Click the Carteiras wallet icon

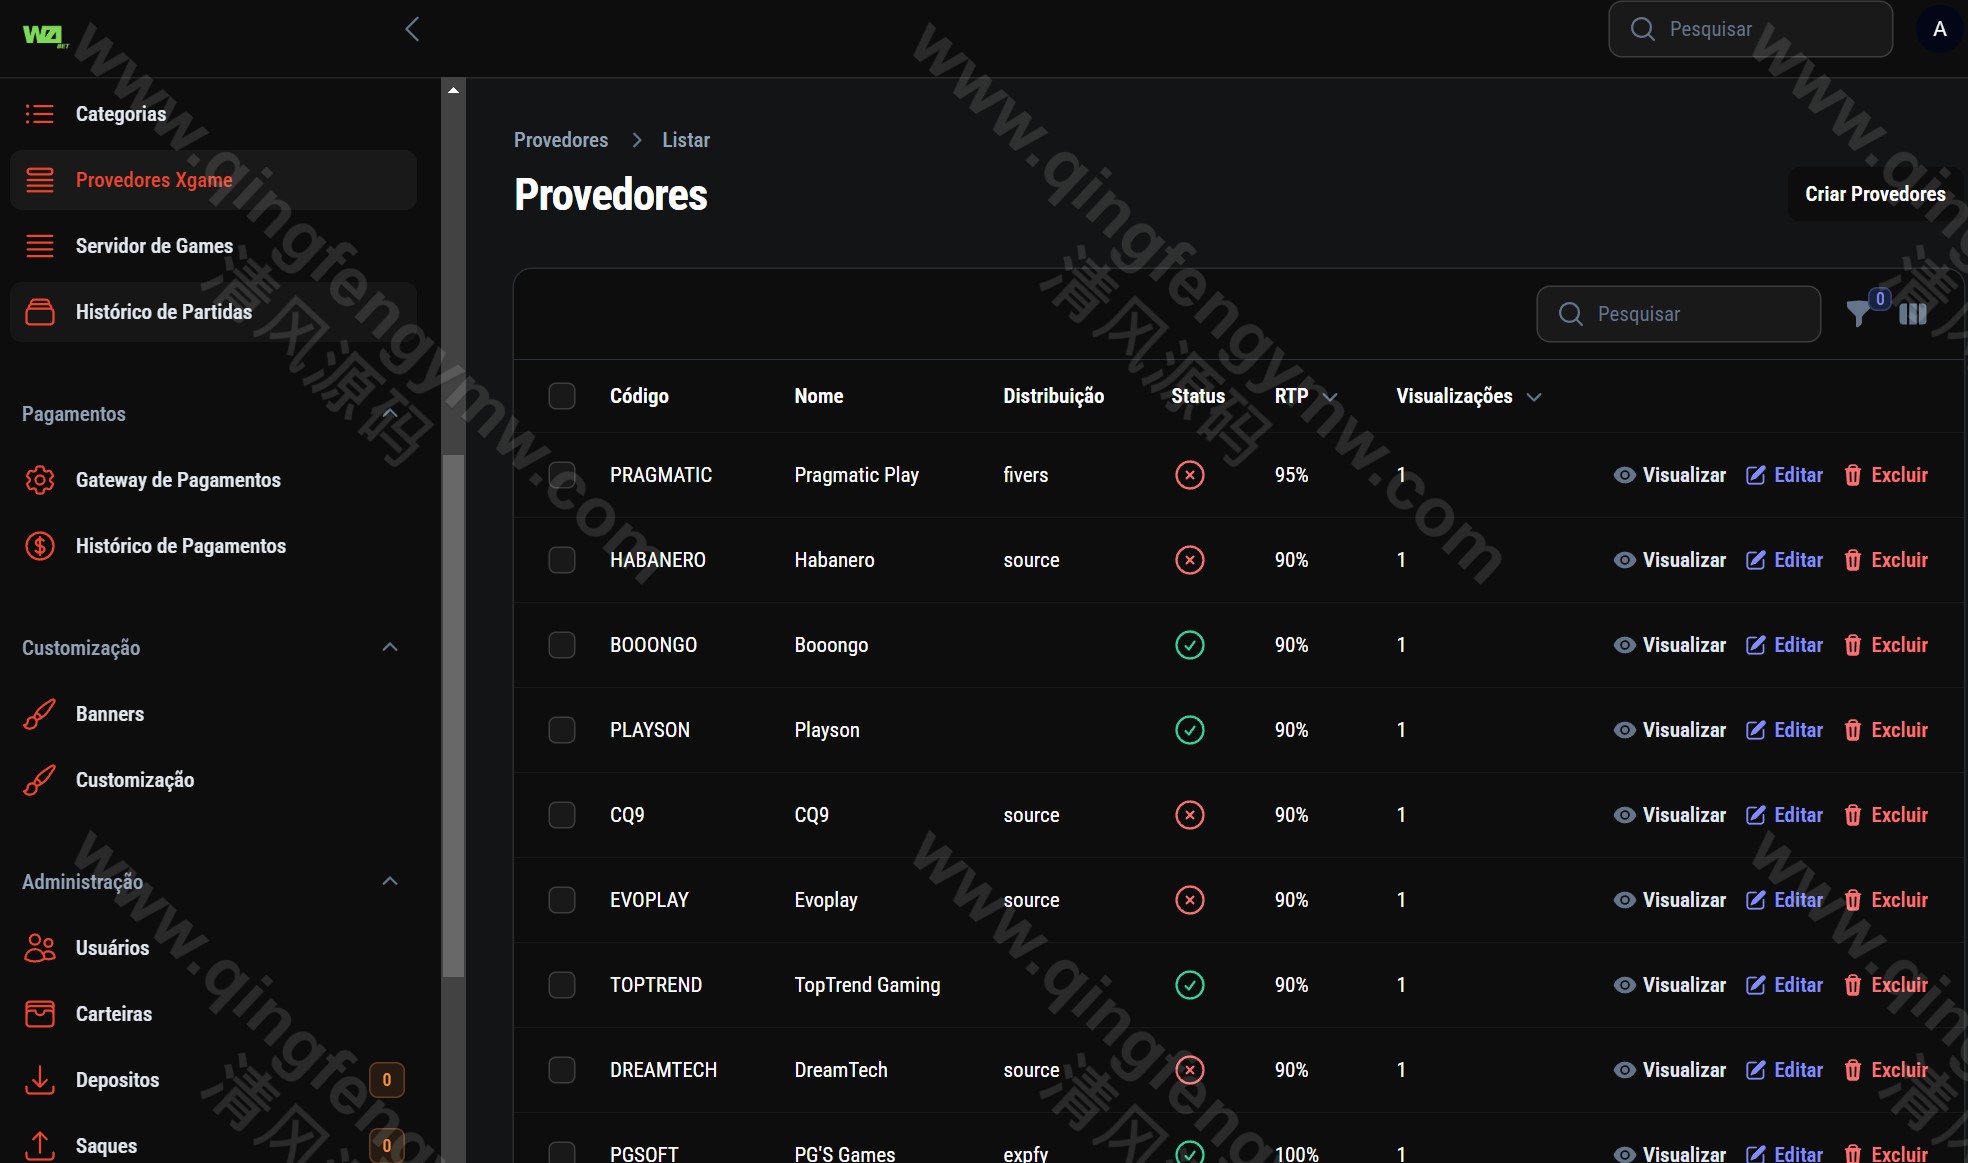tap(40, 1014)
